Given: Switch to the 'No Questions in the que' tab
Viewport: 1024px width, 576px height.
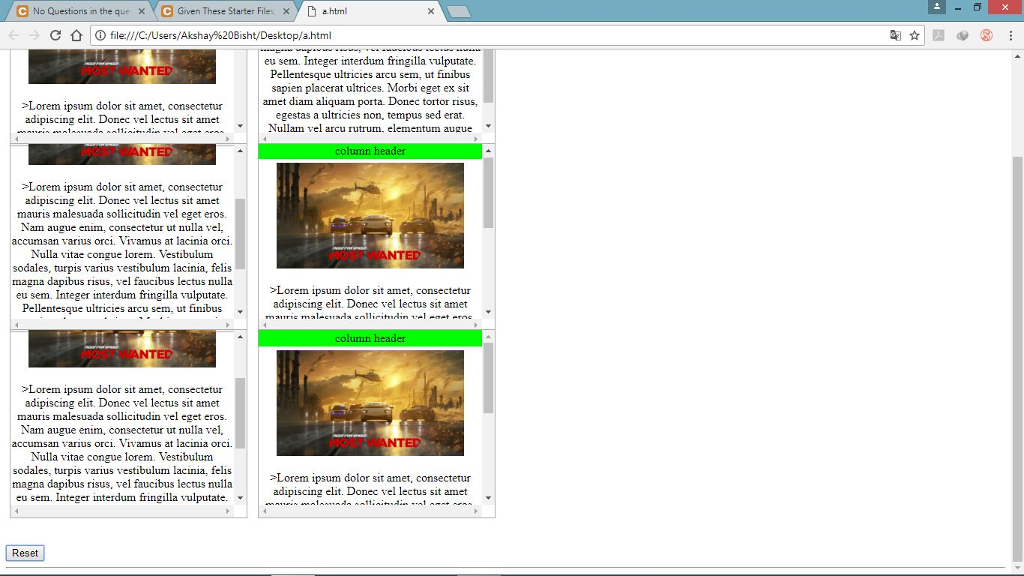Looking at the screenshot, I should pyautogui.click(x=81, y=11).
